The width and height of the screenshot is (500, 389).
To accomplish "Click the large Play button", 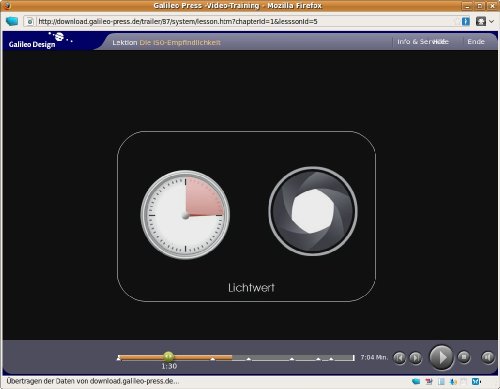I will click(x=441, y=358).
